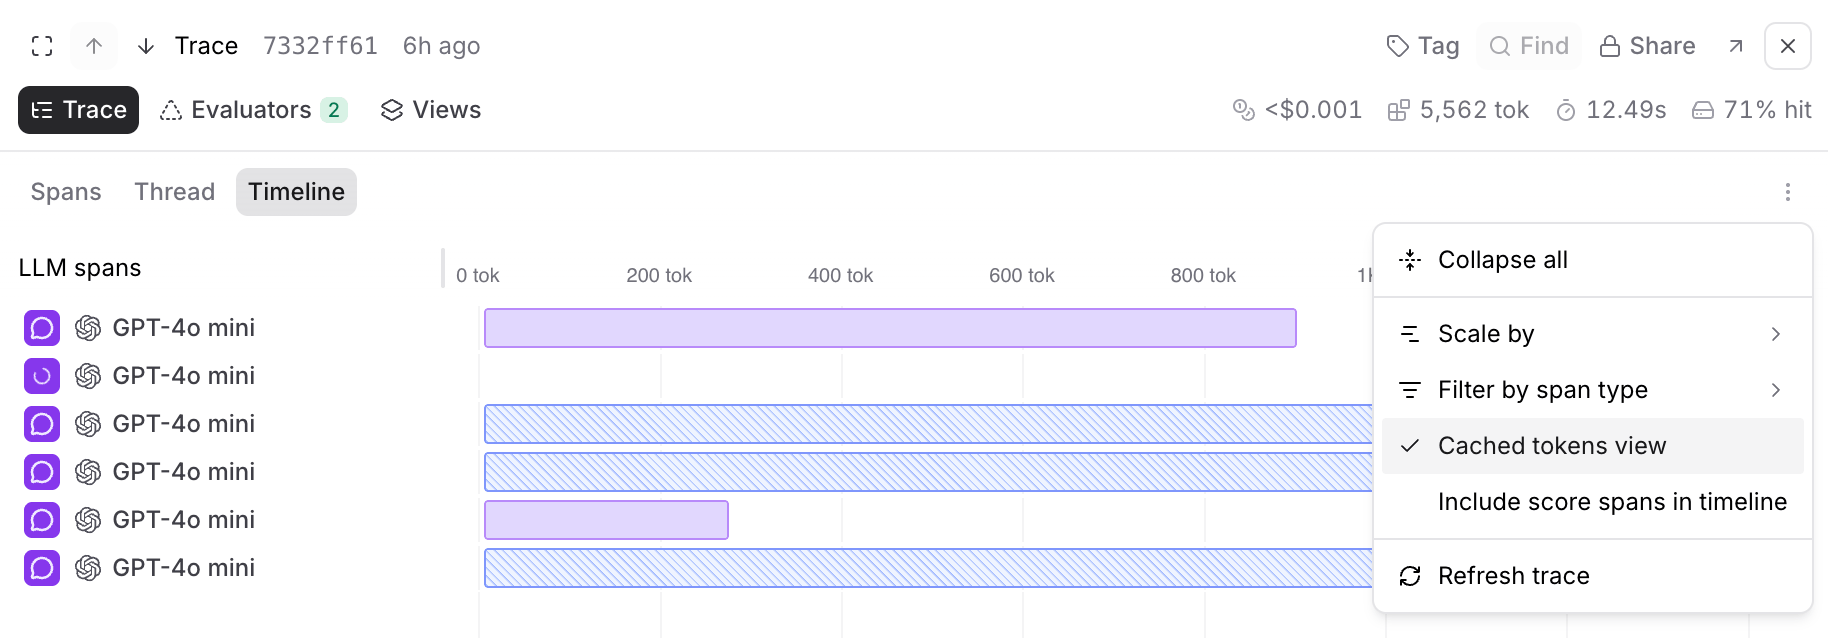Viewport: 1828px width, 638px height.
Task: Open the Find search field
Action: pyautogui.click(x=1529, y=46)
